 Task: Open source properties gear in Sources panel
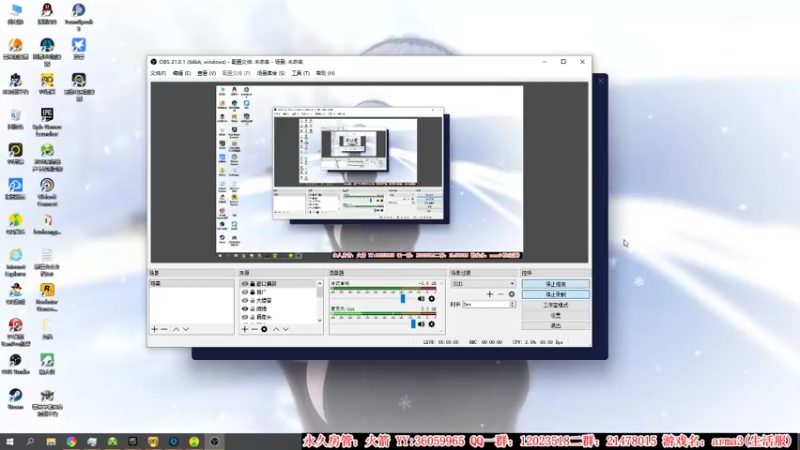(264, 329)
